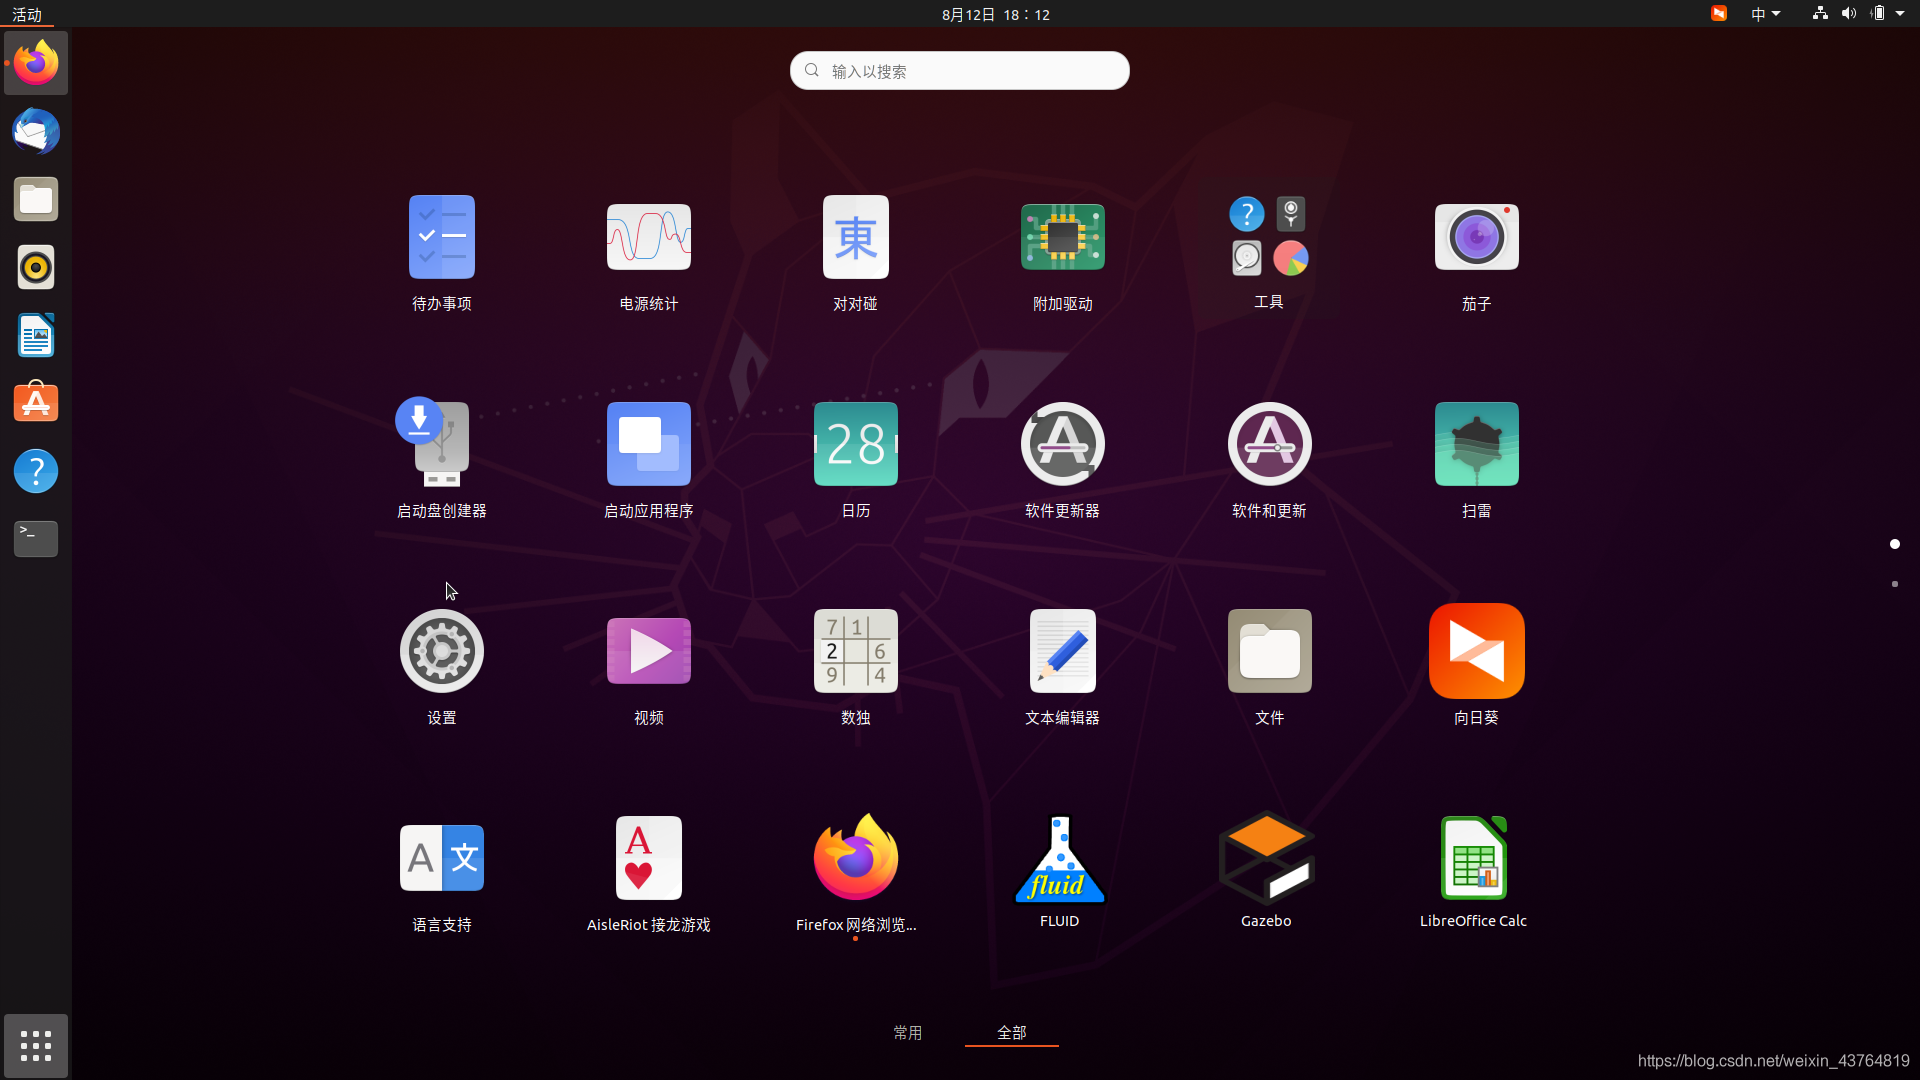Expand the system status menu arrow
The height and width of the screenshot is (1080, 1920).
tap(1900, 14)
